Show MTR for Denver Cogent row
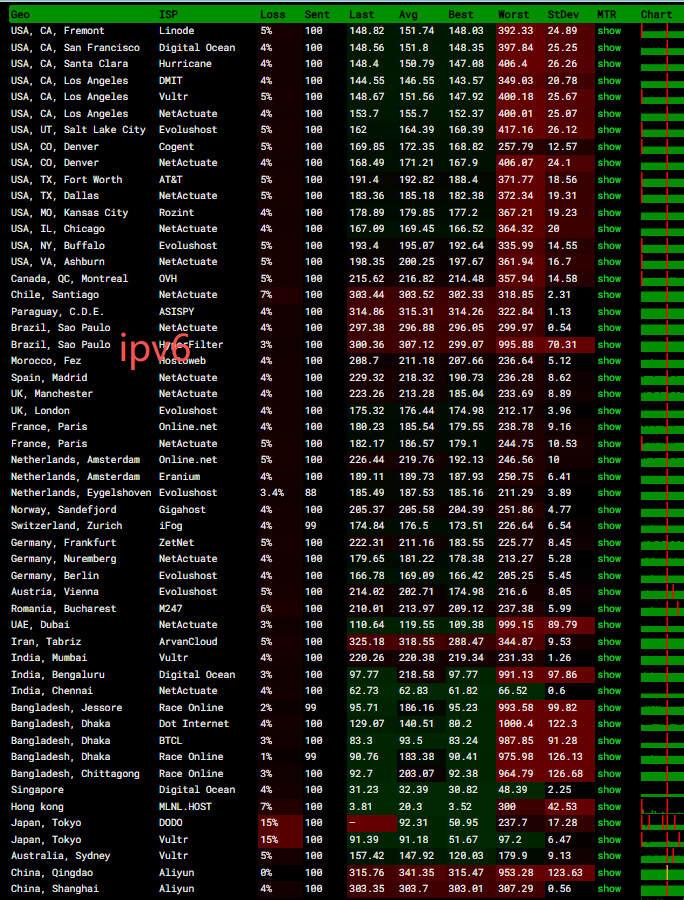 coord(609,147)
